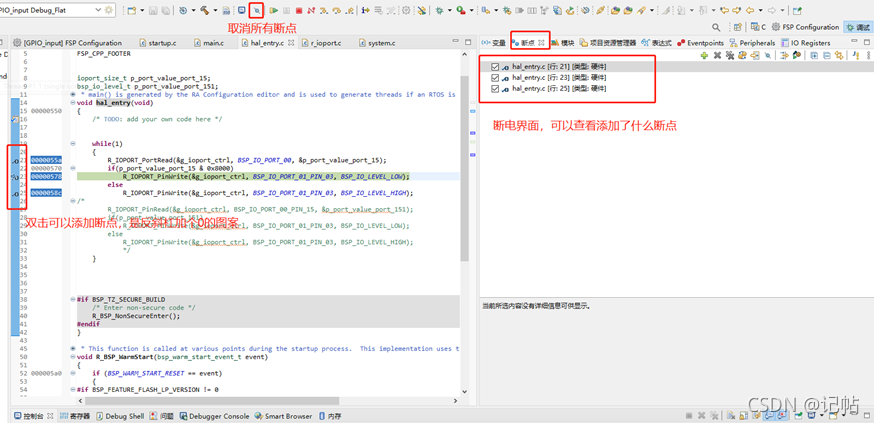The height and width of the screenshot is (423, 874).
Task: Switch to the FSP Configuration perspective
Action: 805,27
